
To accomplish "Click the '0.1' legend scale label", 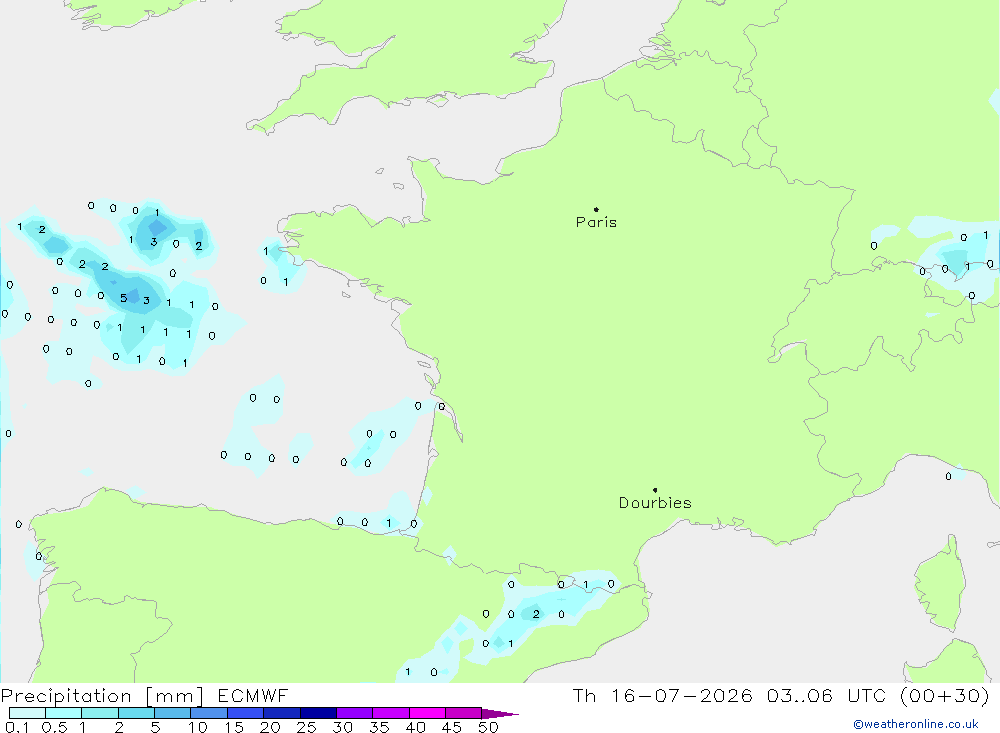I will coord(17,727).
